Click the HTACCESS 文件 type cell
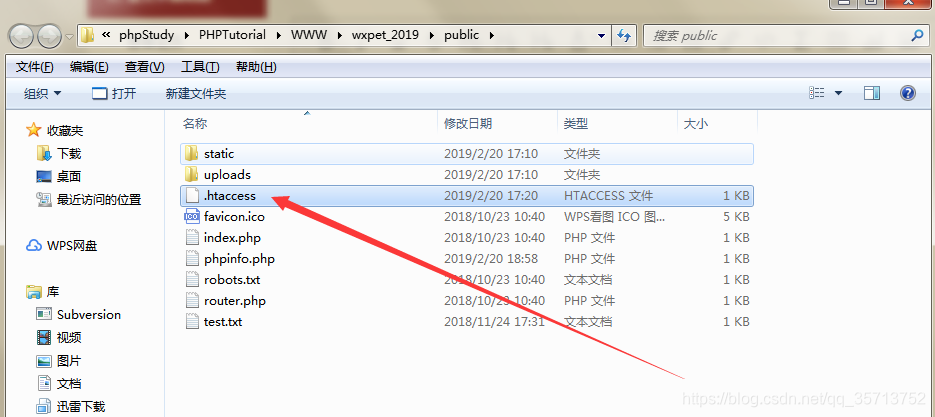Viewport: 935px width, 417px height. pyautogui.click(x=608, y=196)
